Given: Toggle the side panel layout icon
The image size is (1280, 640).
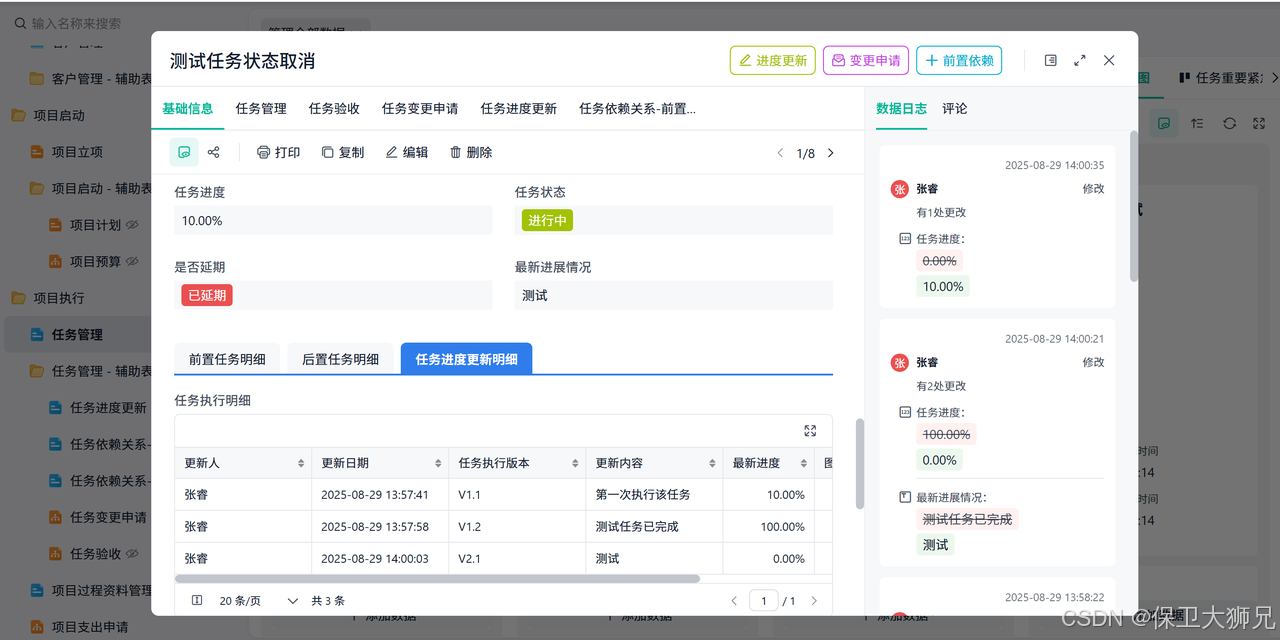Looking at the screenshot, I should [x=1050, y=60].
